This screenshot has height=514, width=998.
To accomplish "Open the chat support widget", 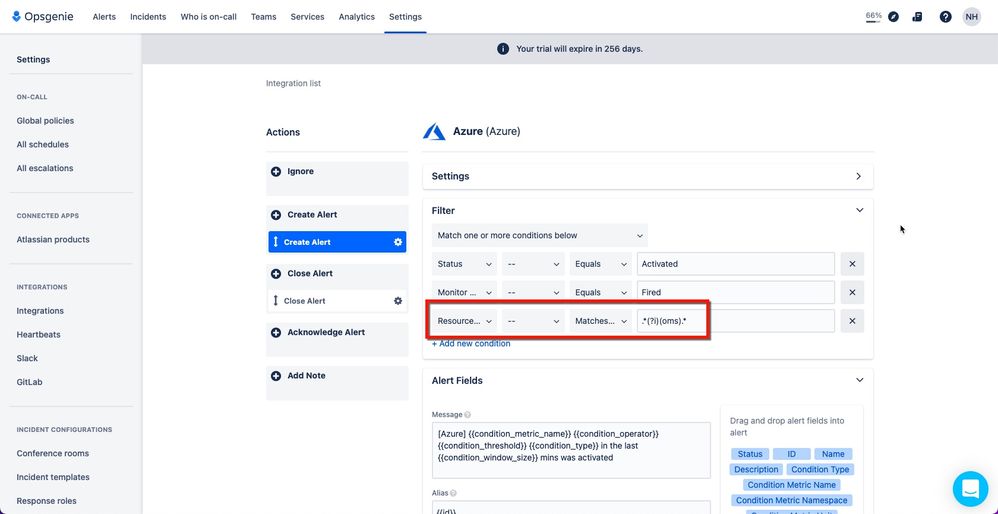I will click(x=970, y=489).
